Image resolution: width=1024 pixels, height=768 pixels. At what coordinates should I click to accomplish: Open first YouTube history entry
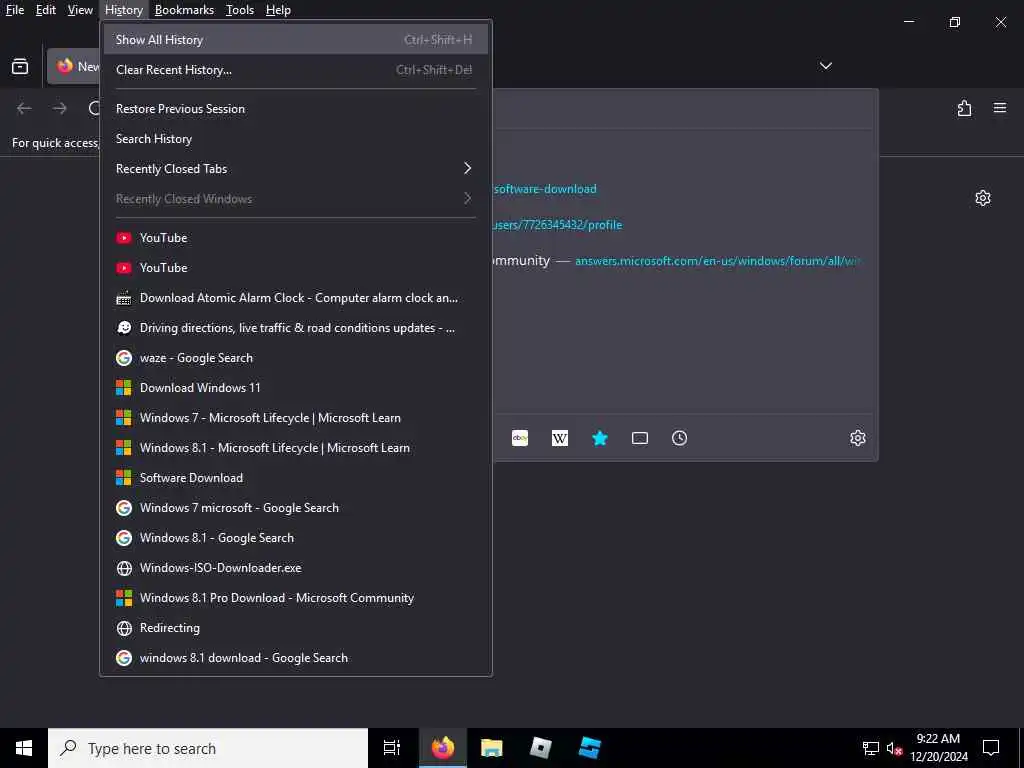[295, 238]
